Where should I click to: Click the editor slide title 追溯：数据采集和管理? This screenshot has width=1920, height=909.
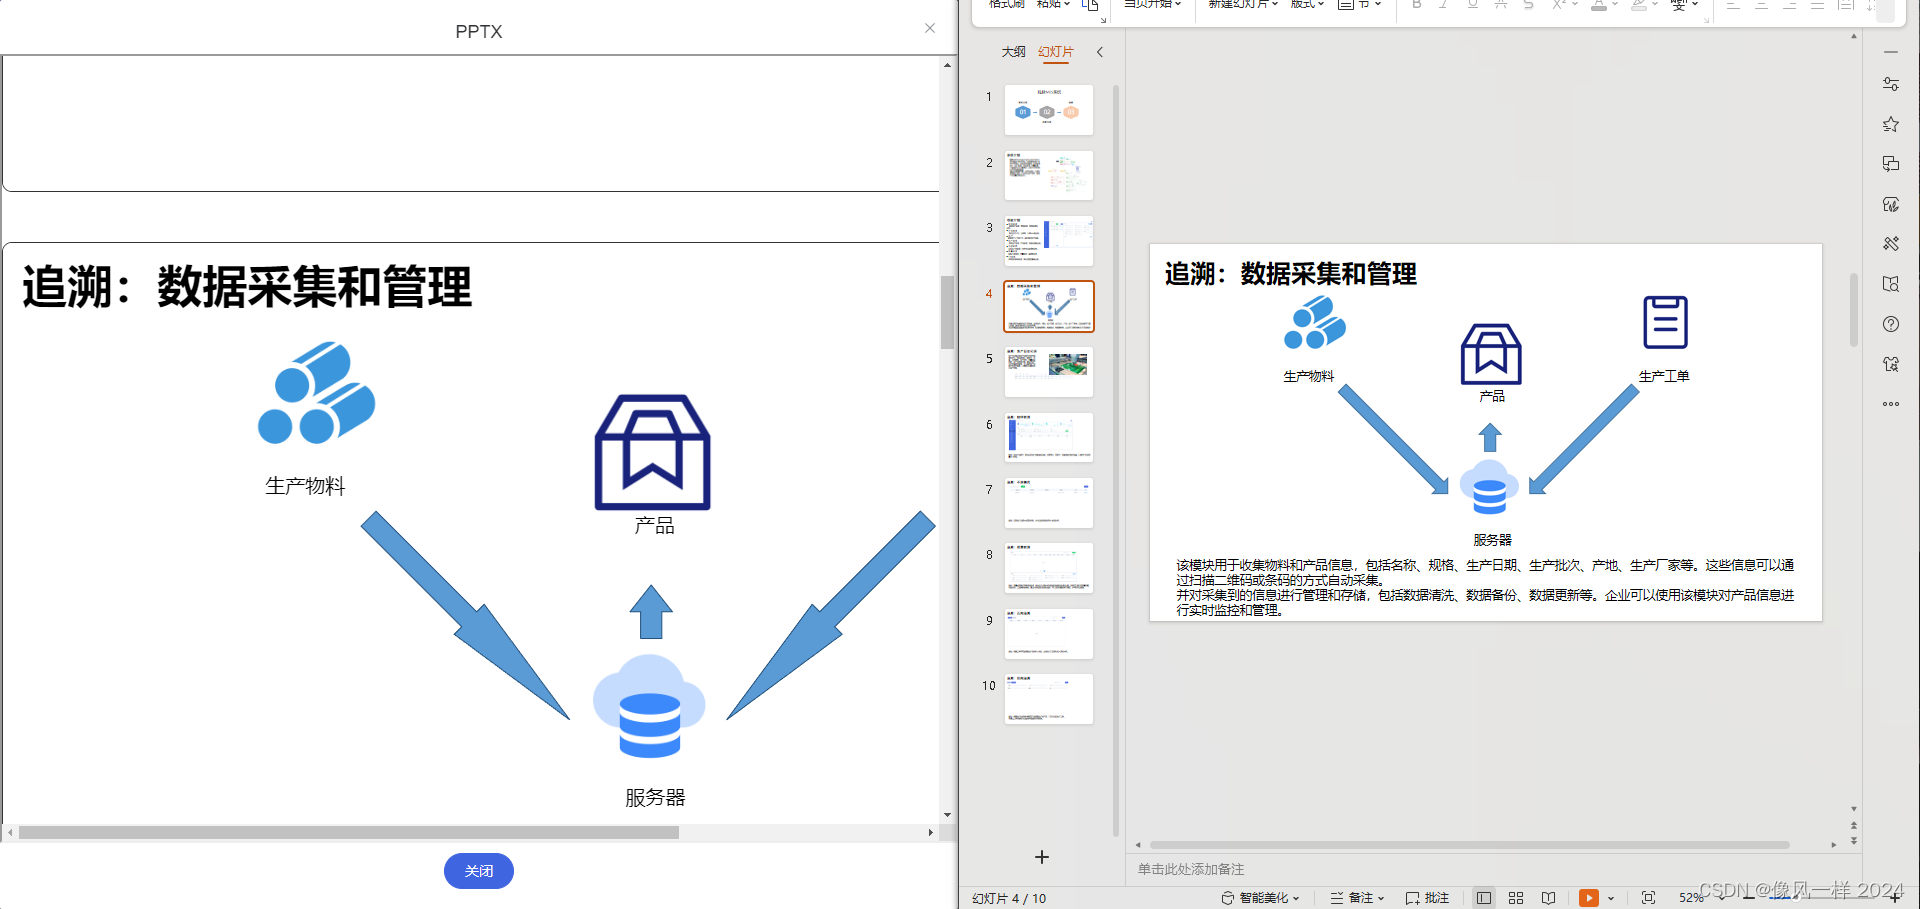[1290, 274]
